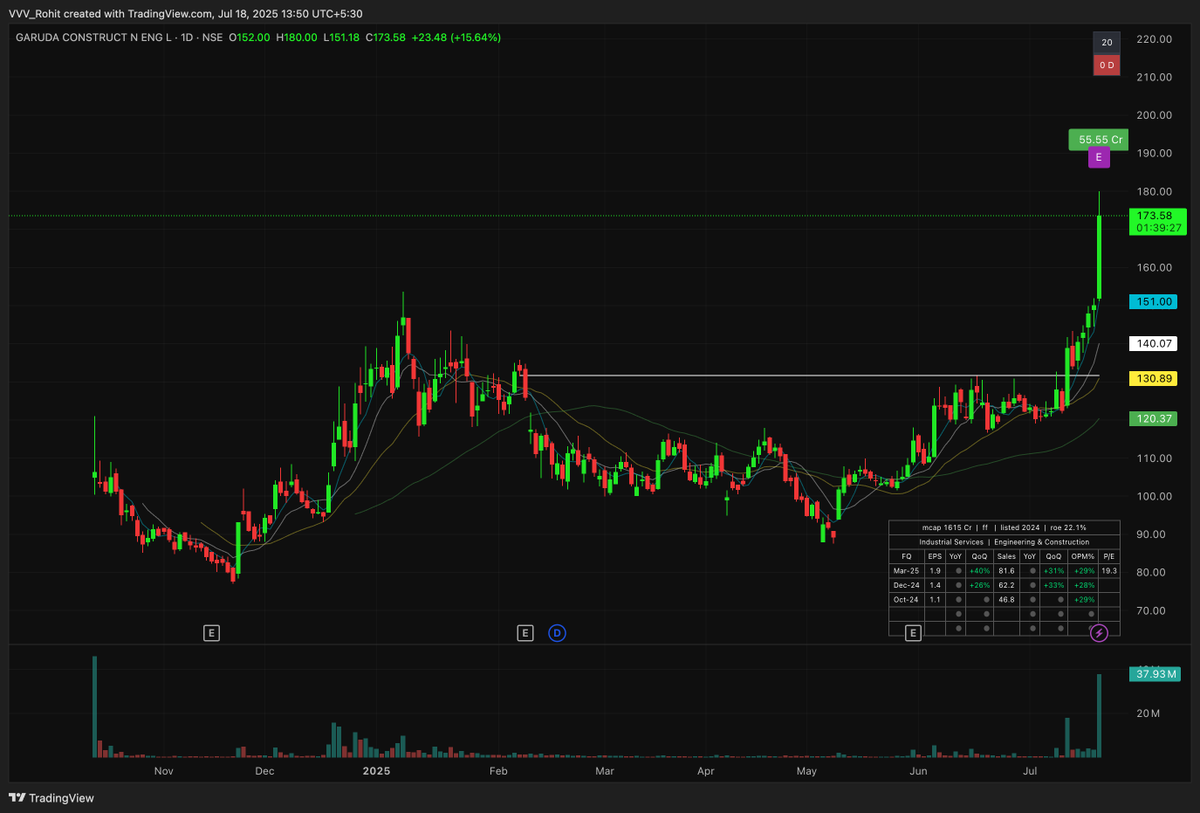
Task: Click the OPM% column header
Action: click(1082, 556)
